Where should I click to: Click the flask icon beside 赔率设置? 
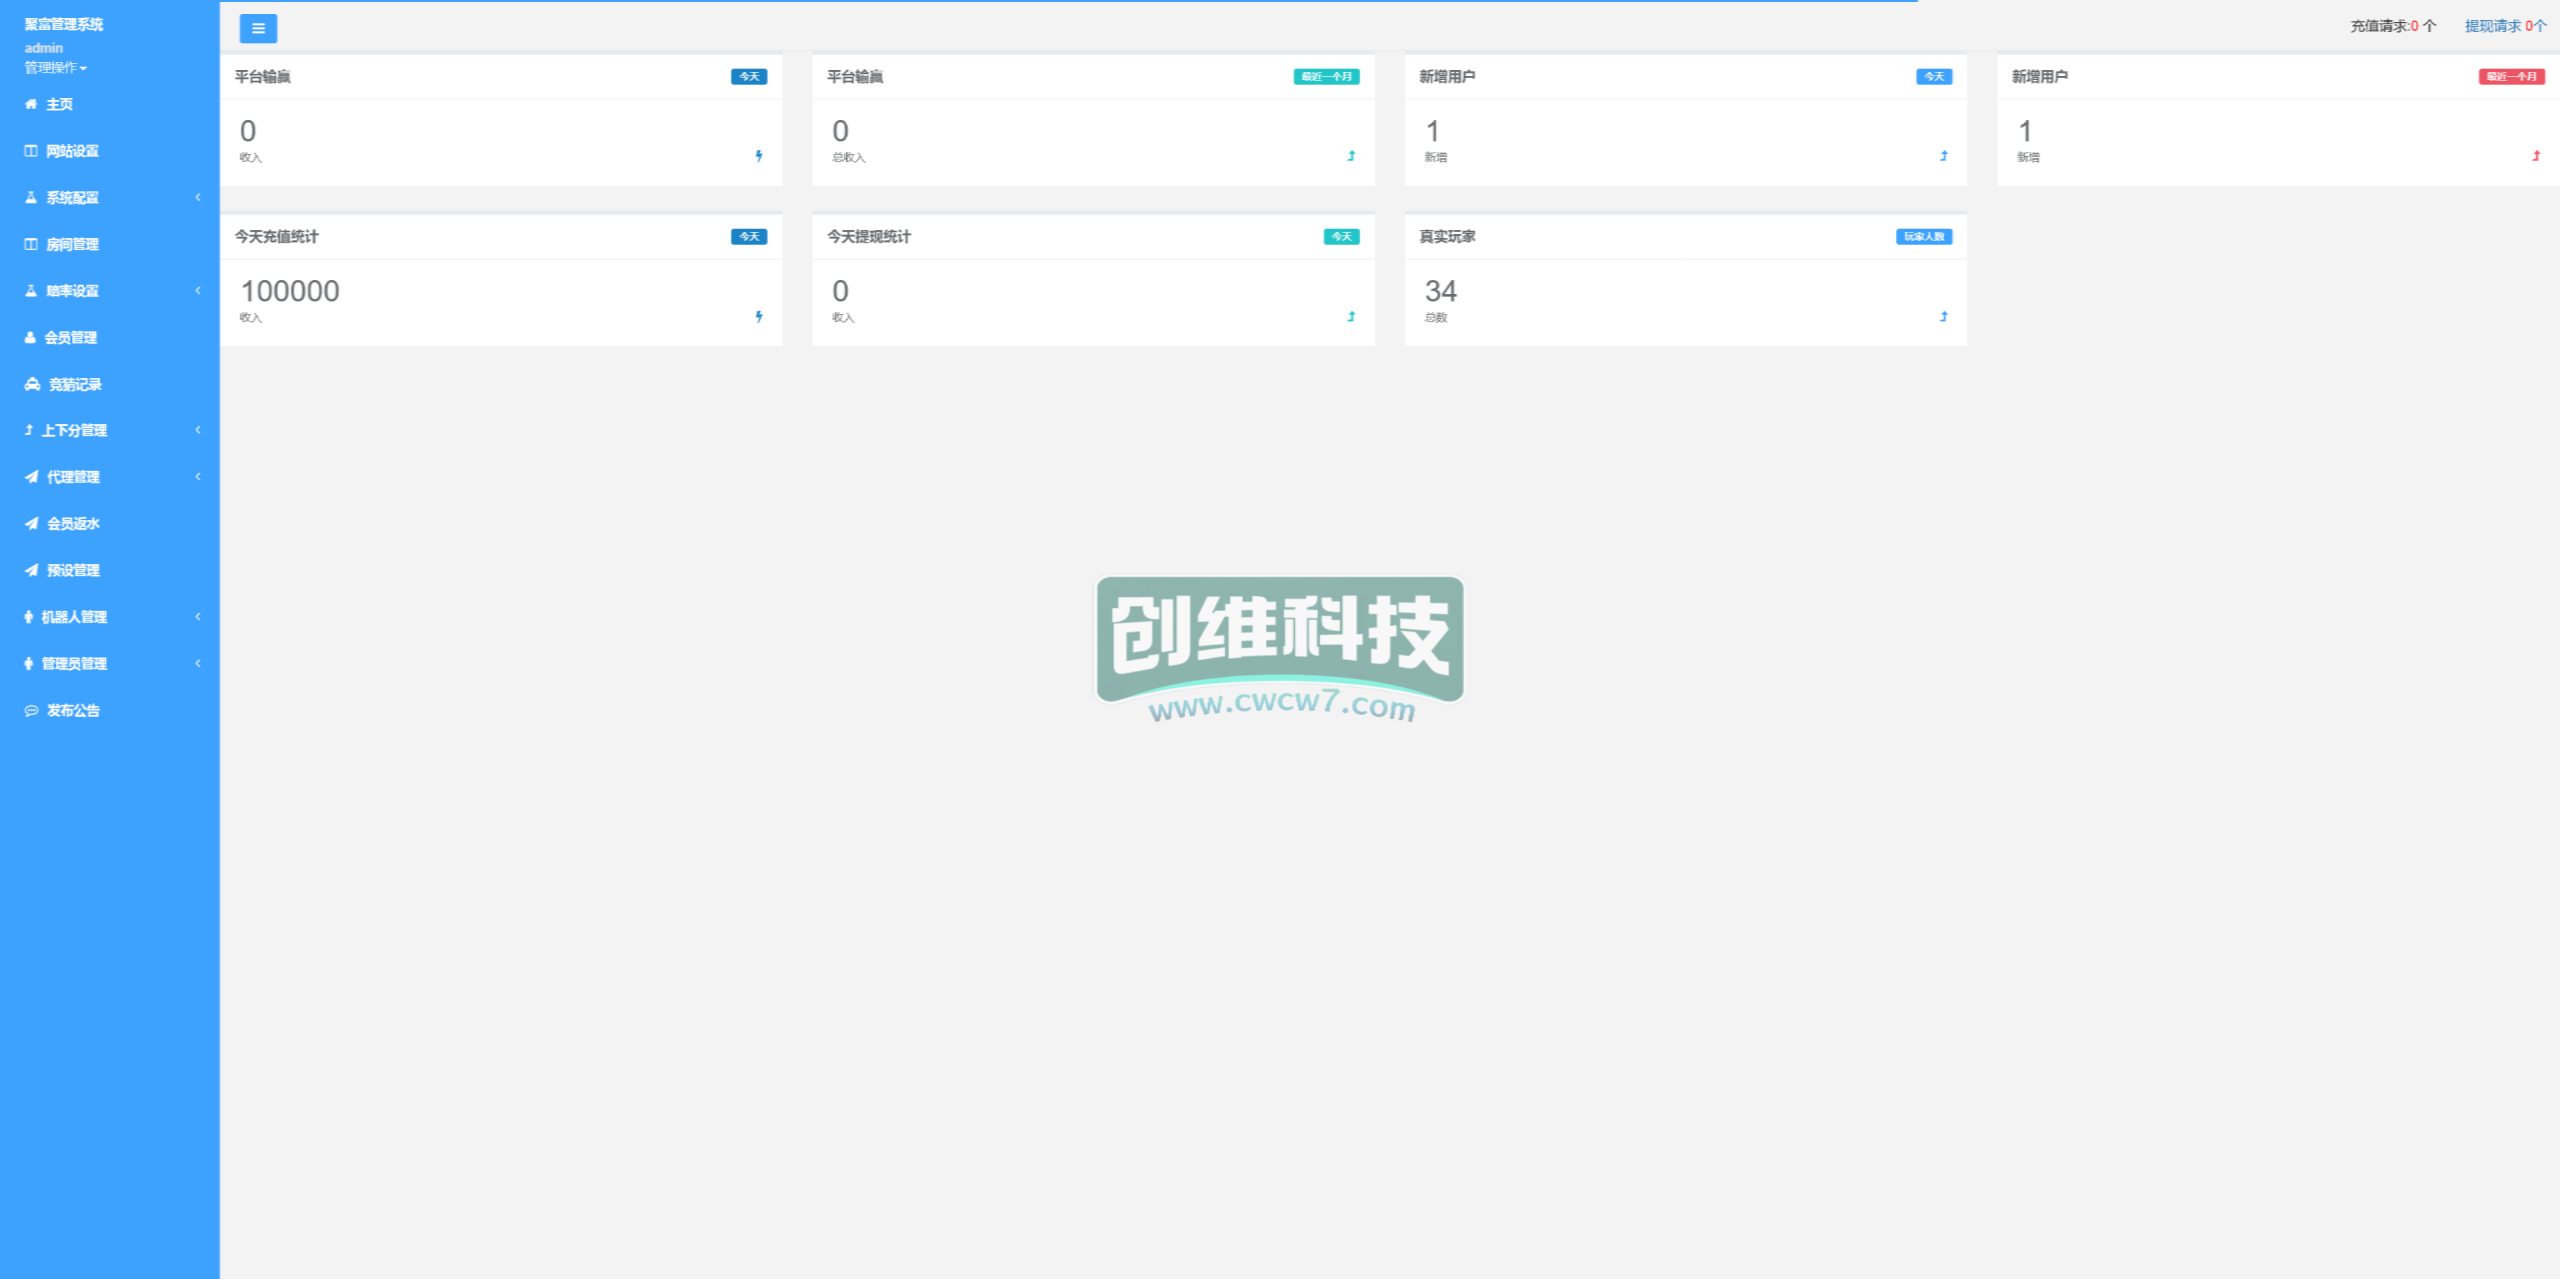(31, 290)
